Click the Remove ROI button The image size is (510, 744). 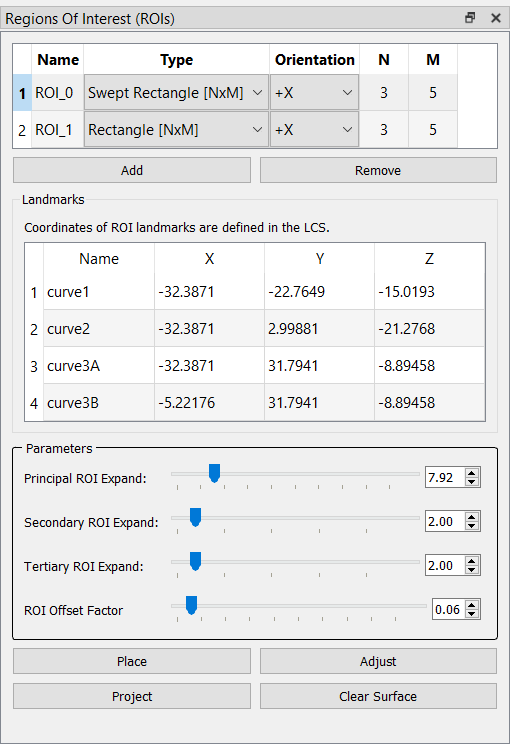click(x=378, y=170)
